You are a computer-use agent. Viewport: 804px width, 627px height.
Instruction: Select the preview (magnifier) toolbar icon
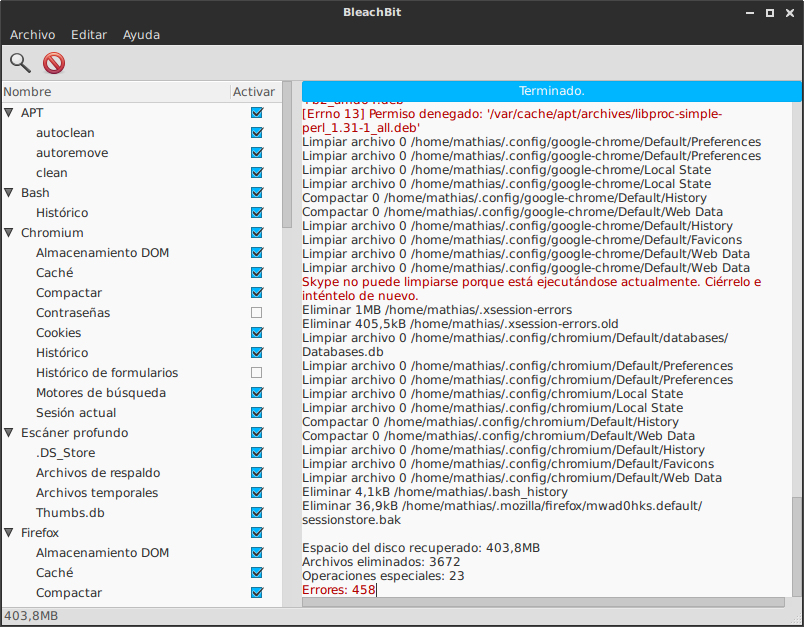coord(20,62)
